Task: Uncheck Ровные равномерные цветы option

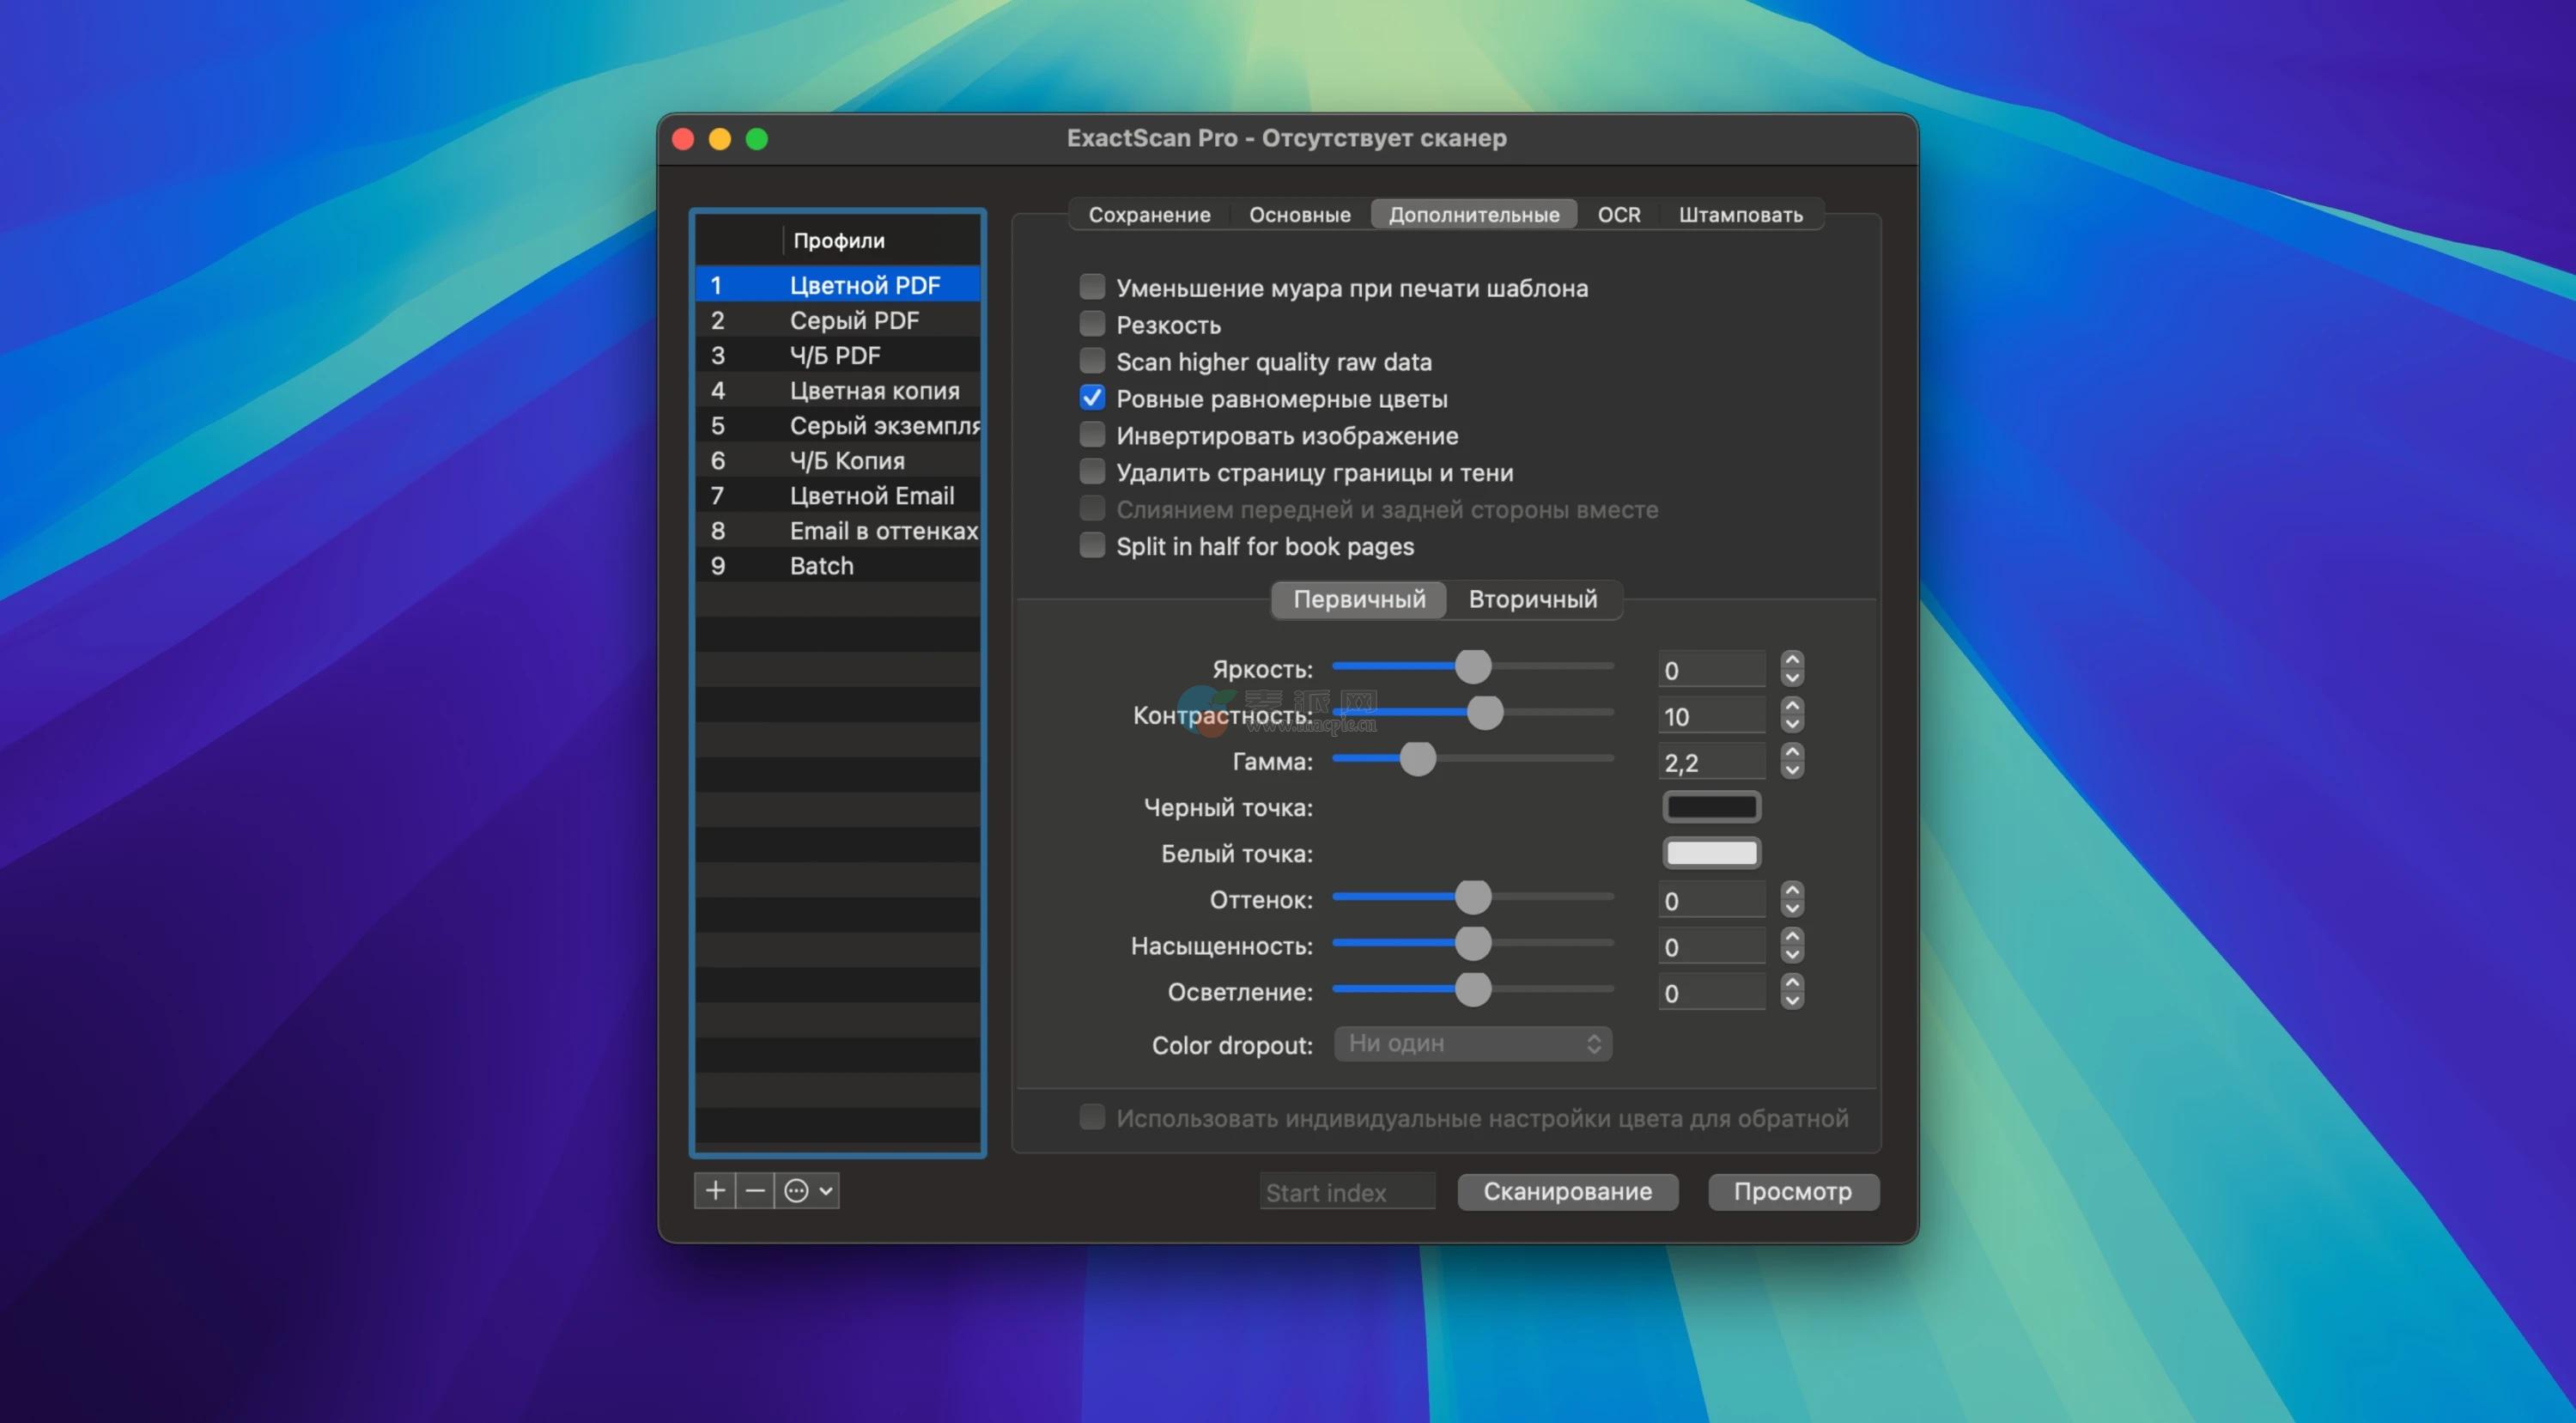Action: 1092,398
